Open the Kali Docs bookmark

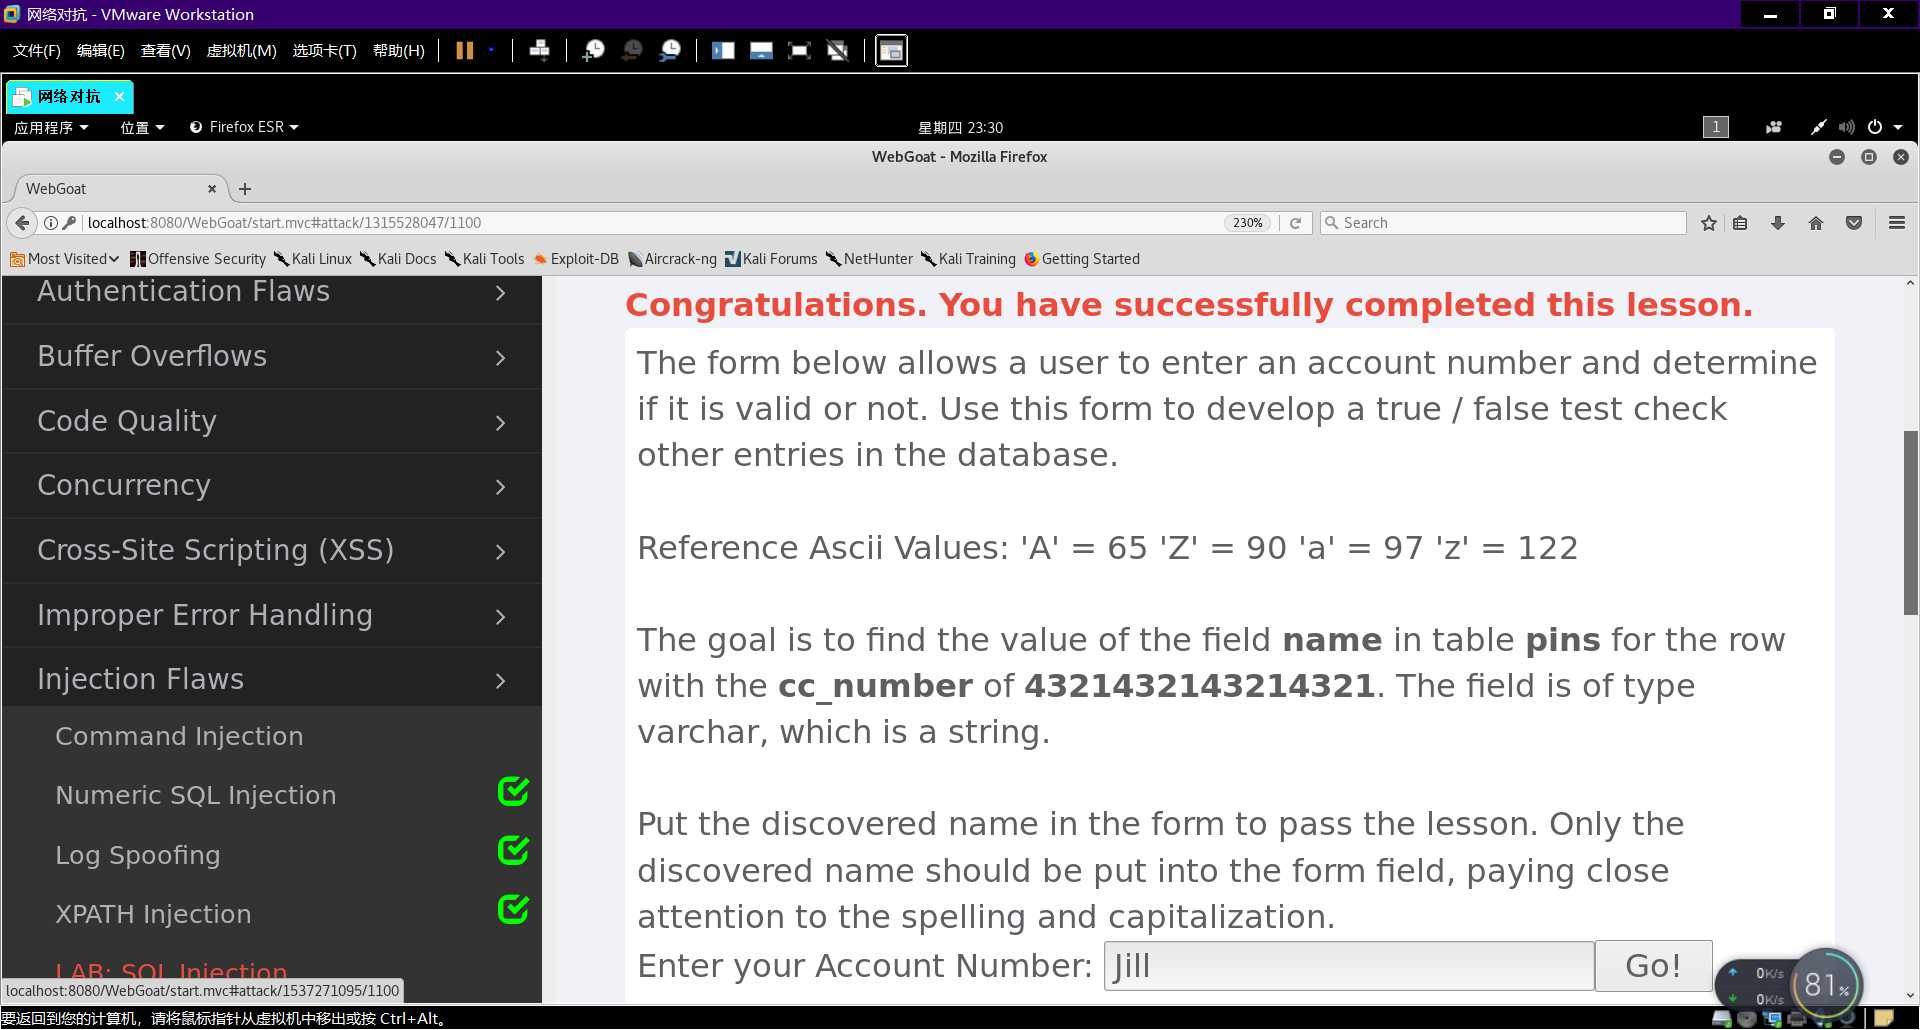tap(398, 258)
